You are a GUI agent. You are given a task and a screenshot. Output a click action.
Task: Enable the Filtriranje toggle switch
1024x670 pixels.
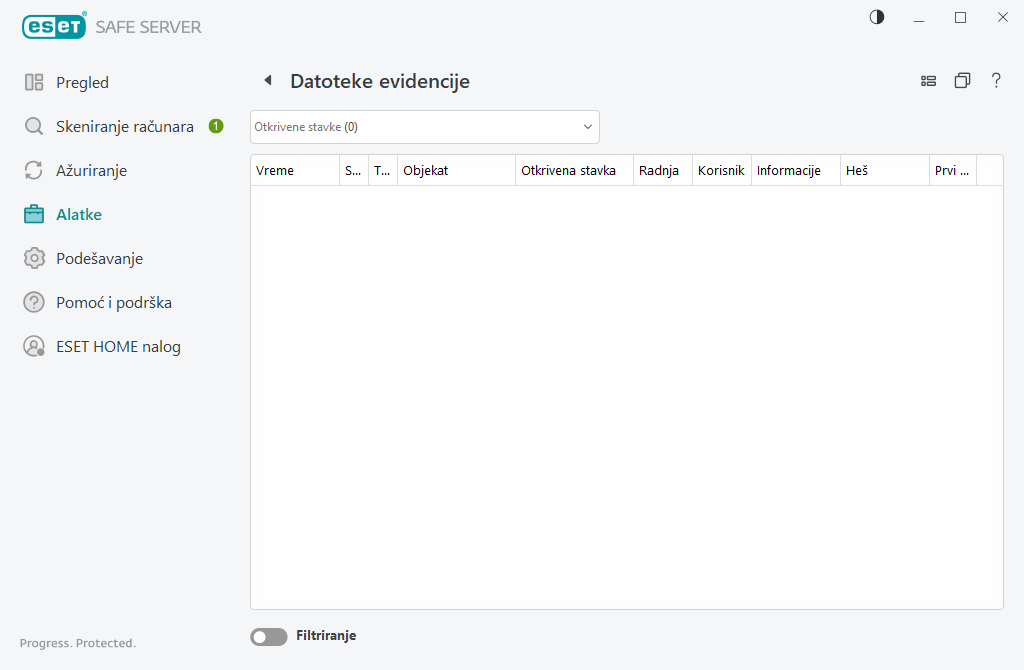point(268,636)
